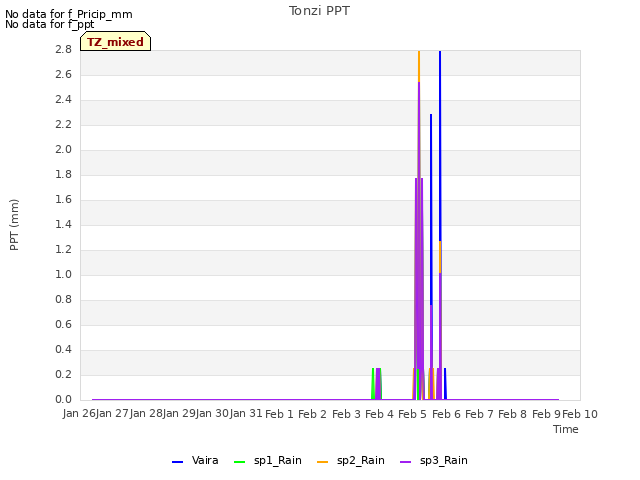Image resolution: width=640 pixels, height=480 pixels.
Task: Click the 1.4 y-axis tick value
Action: click(63, 224)
